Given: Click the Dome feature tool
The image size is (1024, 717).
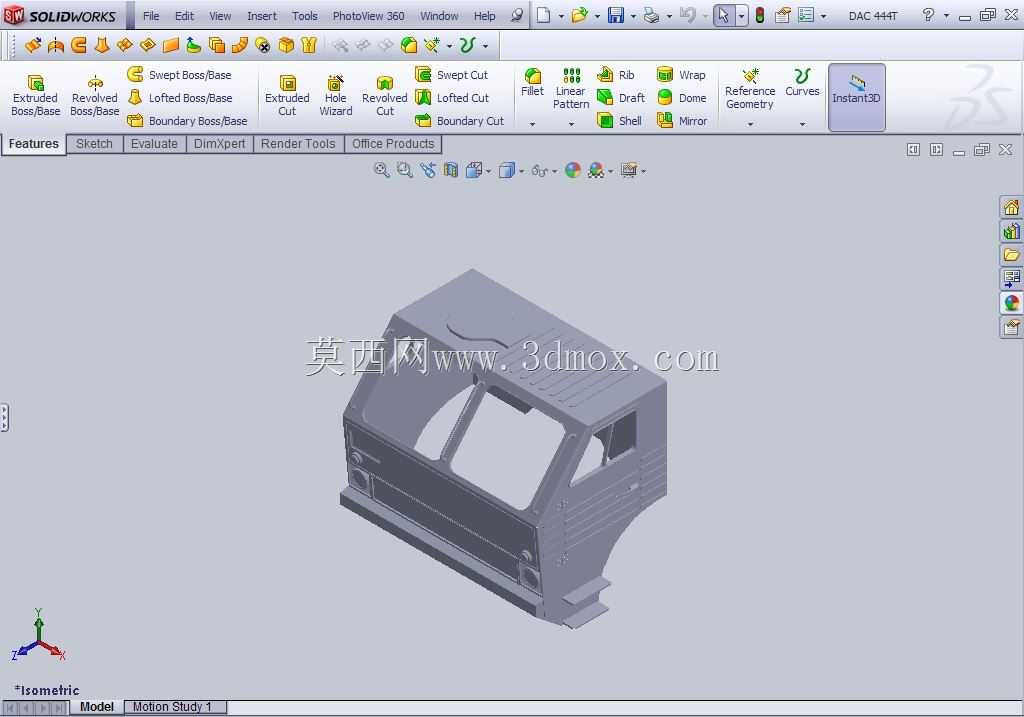Looking at the screenshot, I should point(682,97).
